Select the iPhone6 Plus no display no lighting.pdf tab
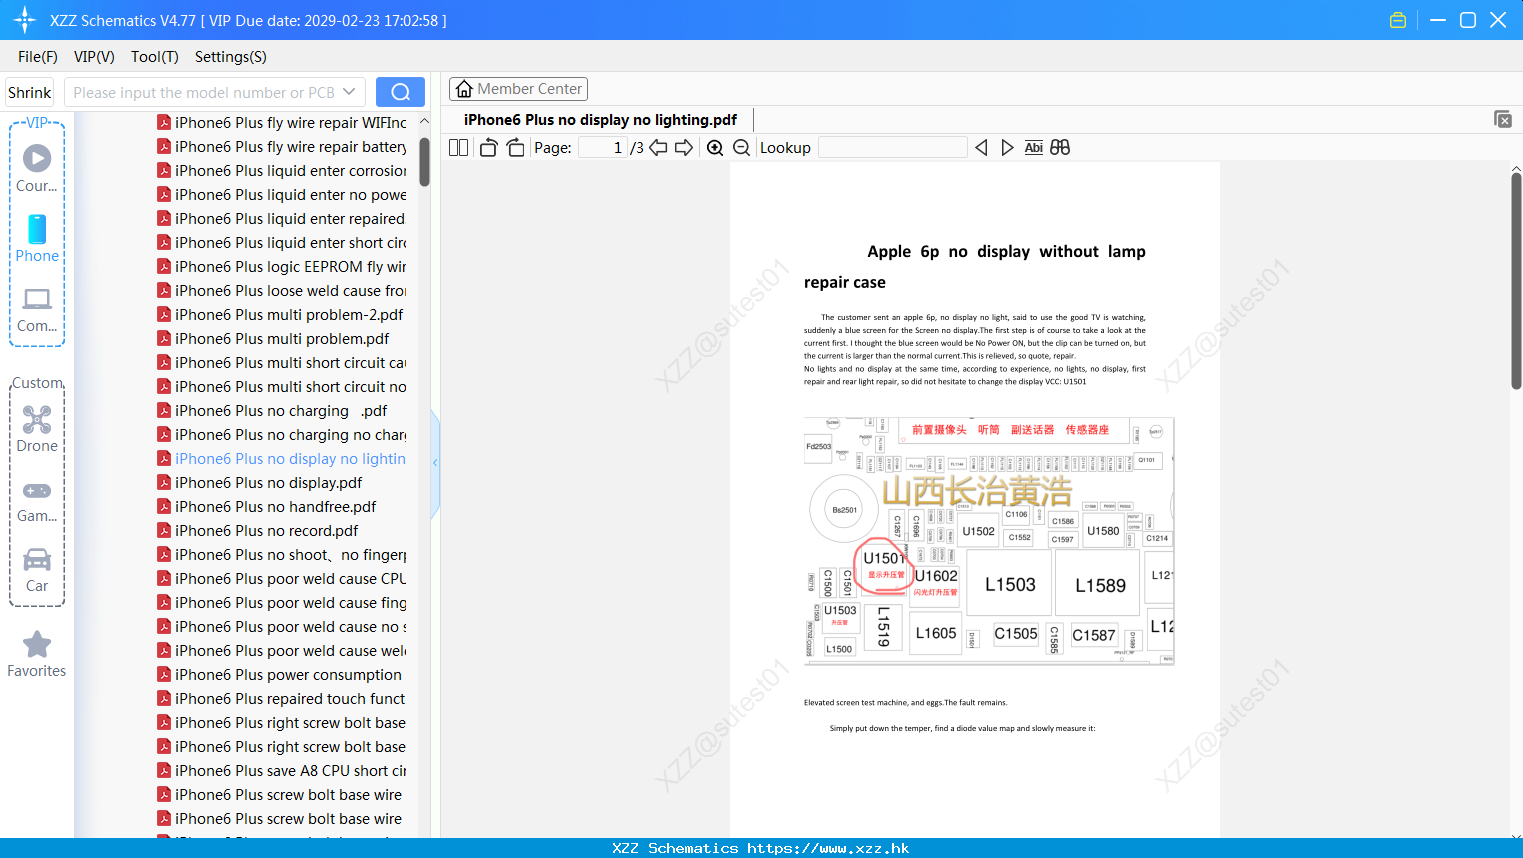The height and width of the screenshot is (858, 1523). pos(600,120)
